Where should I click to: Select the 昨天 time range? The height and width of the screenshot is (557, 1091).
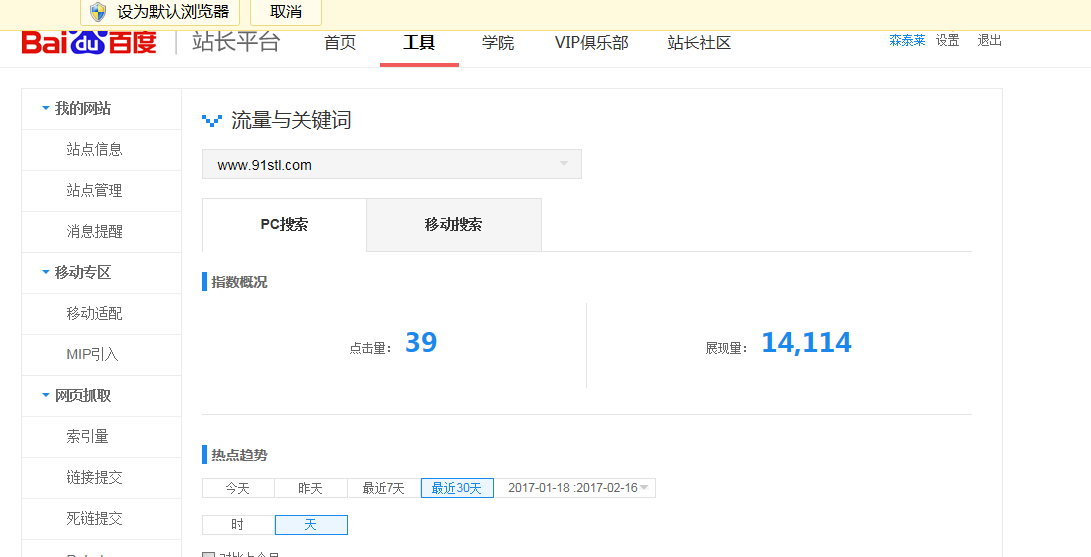click(x=311, y=488)
